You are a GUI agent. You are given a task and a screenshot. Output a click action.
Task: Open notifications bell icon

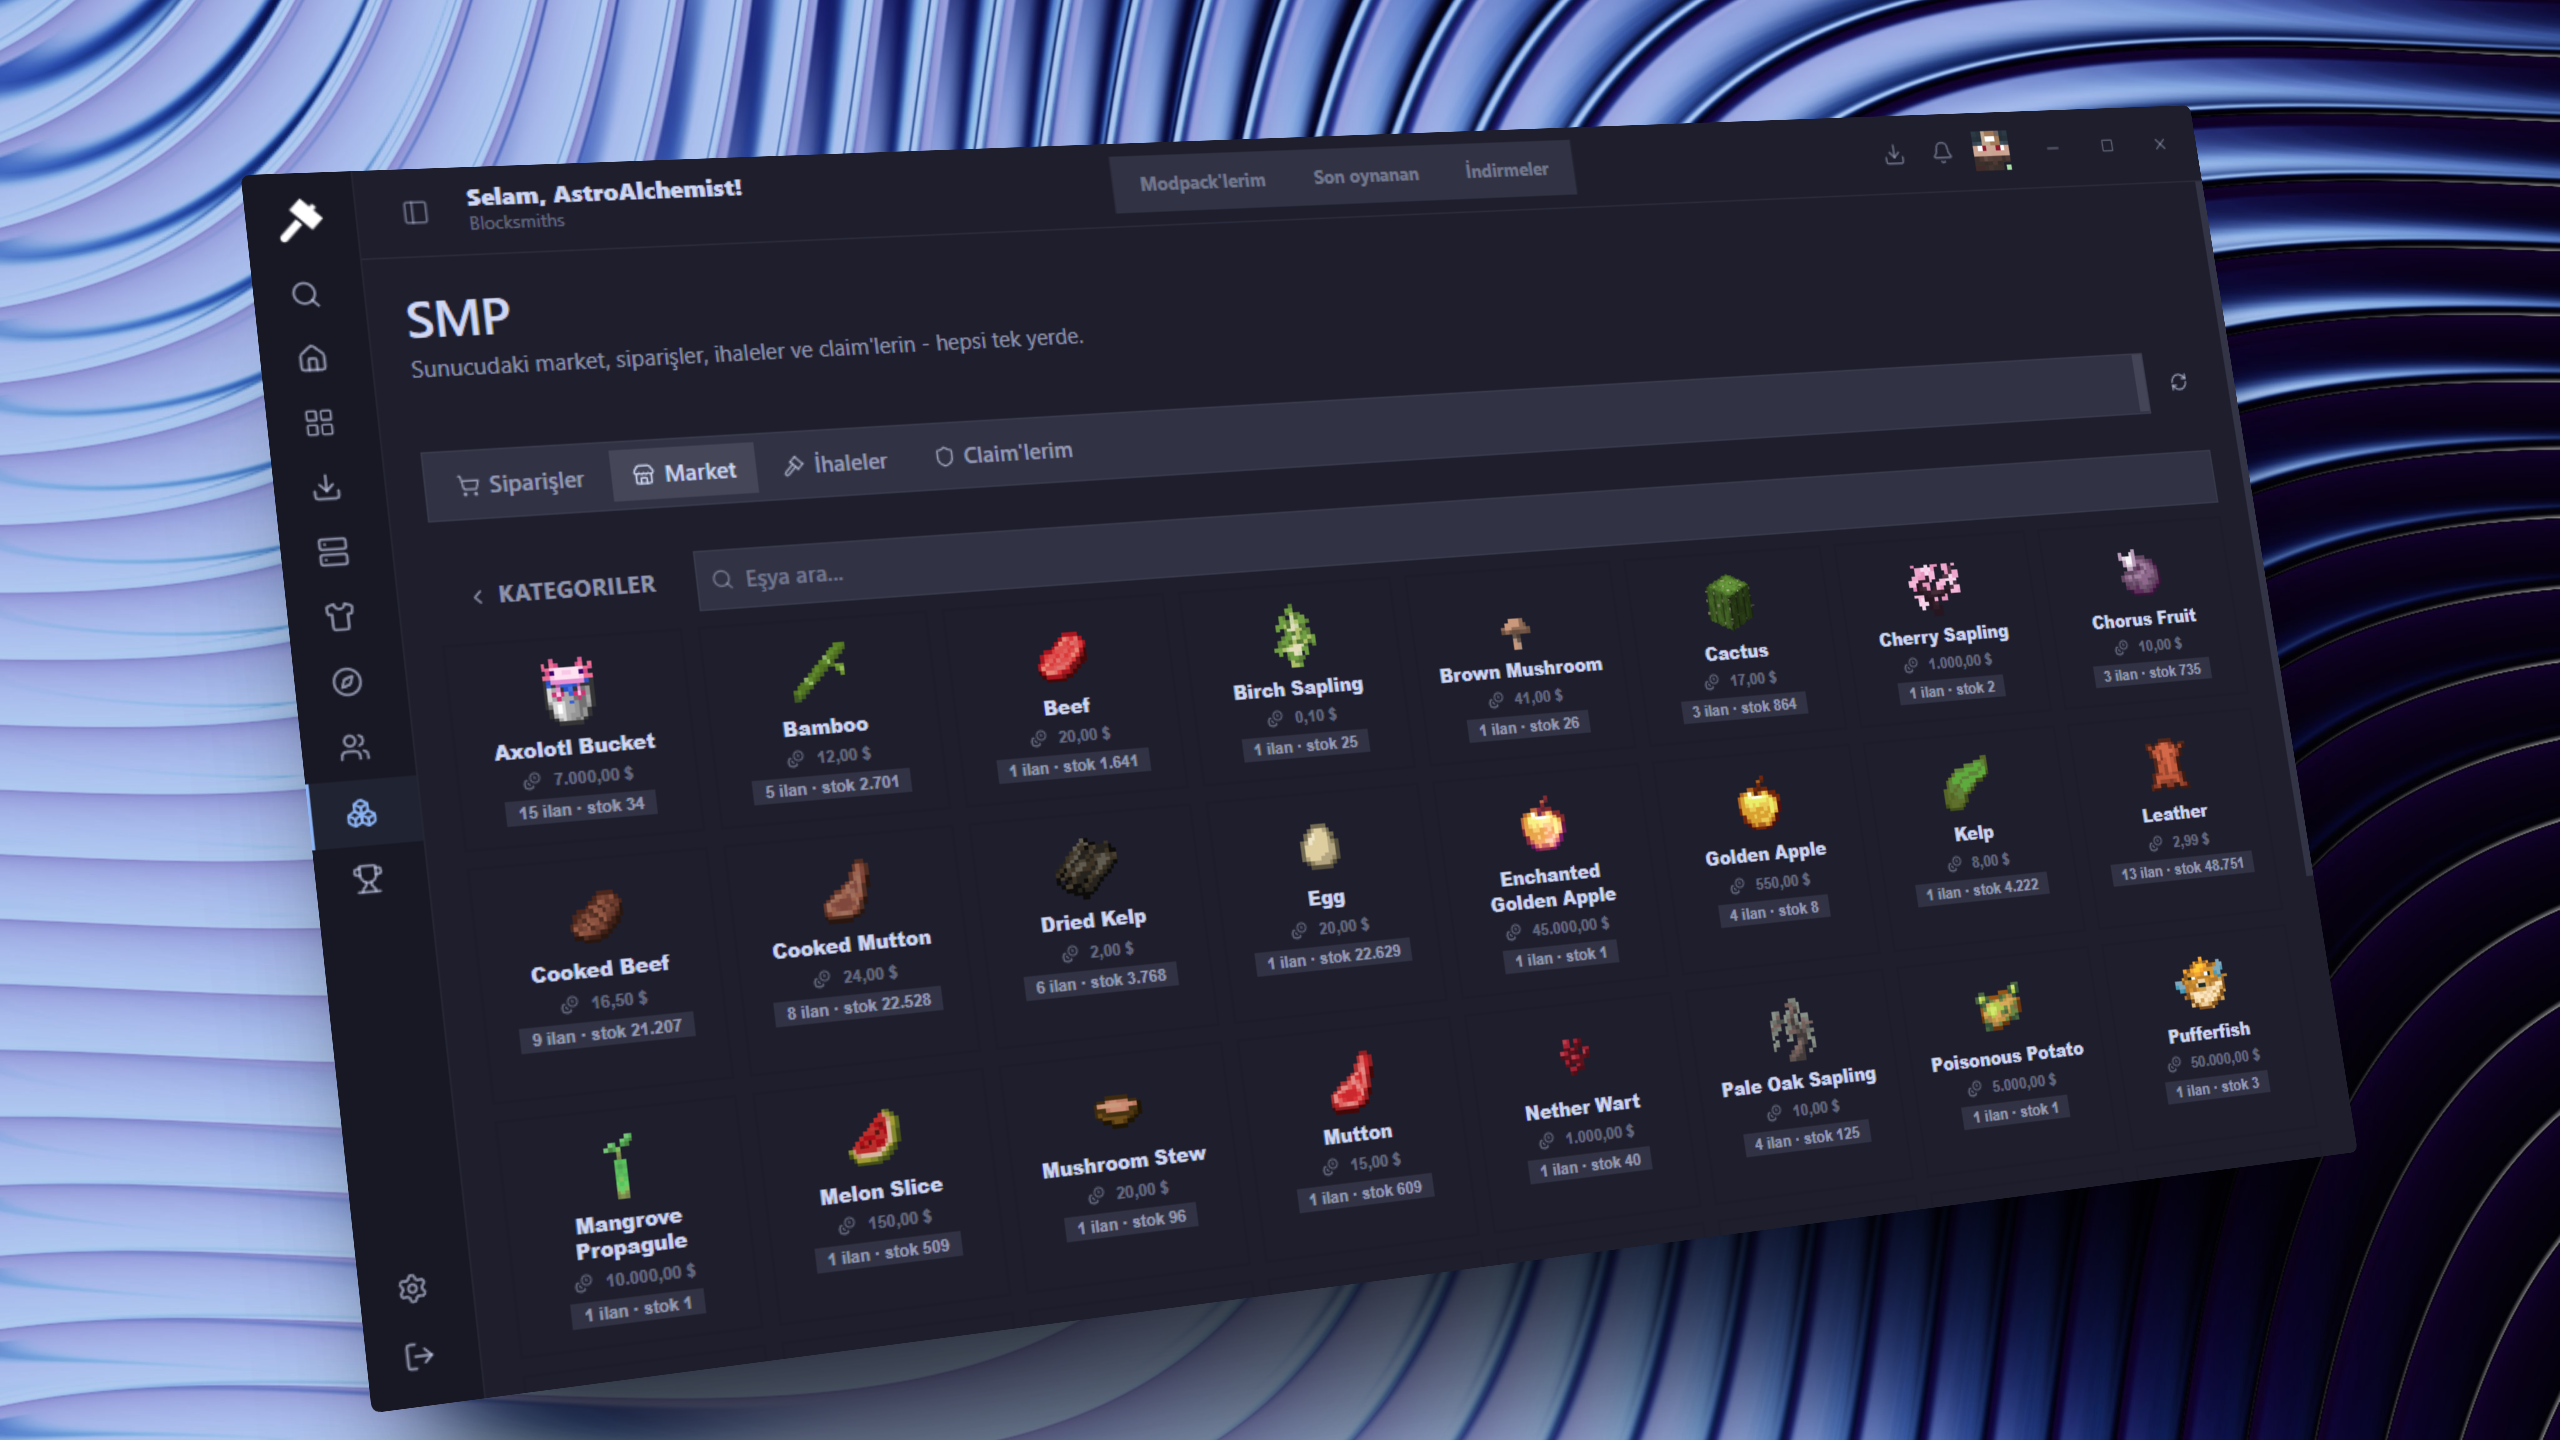coord(1941,152)
